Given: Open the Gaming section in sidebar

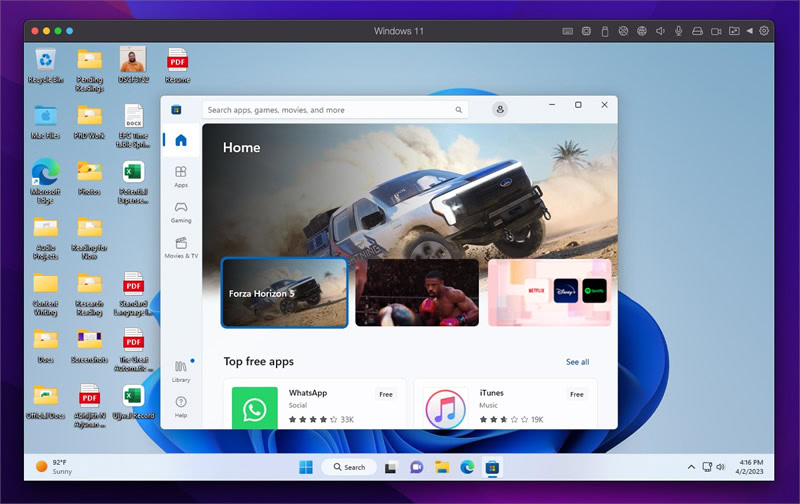Looking at the screenshot, I should pyautogui.click(x=181, y=212).
